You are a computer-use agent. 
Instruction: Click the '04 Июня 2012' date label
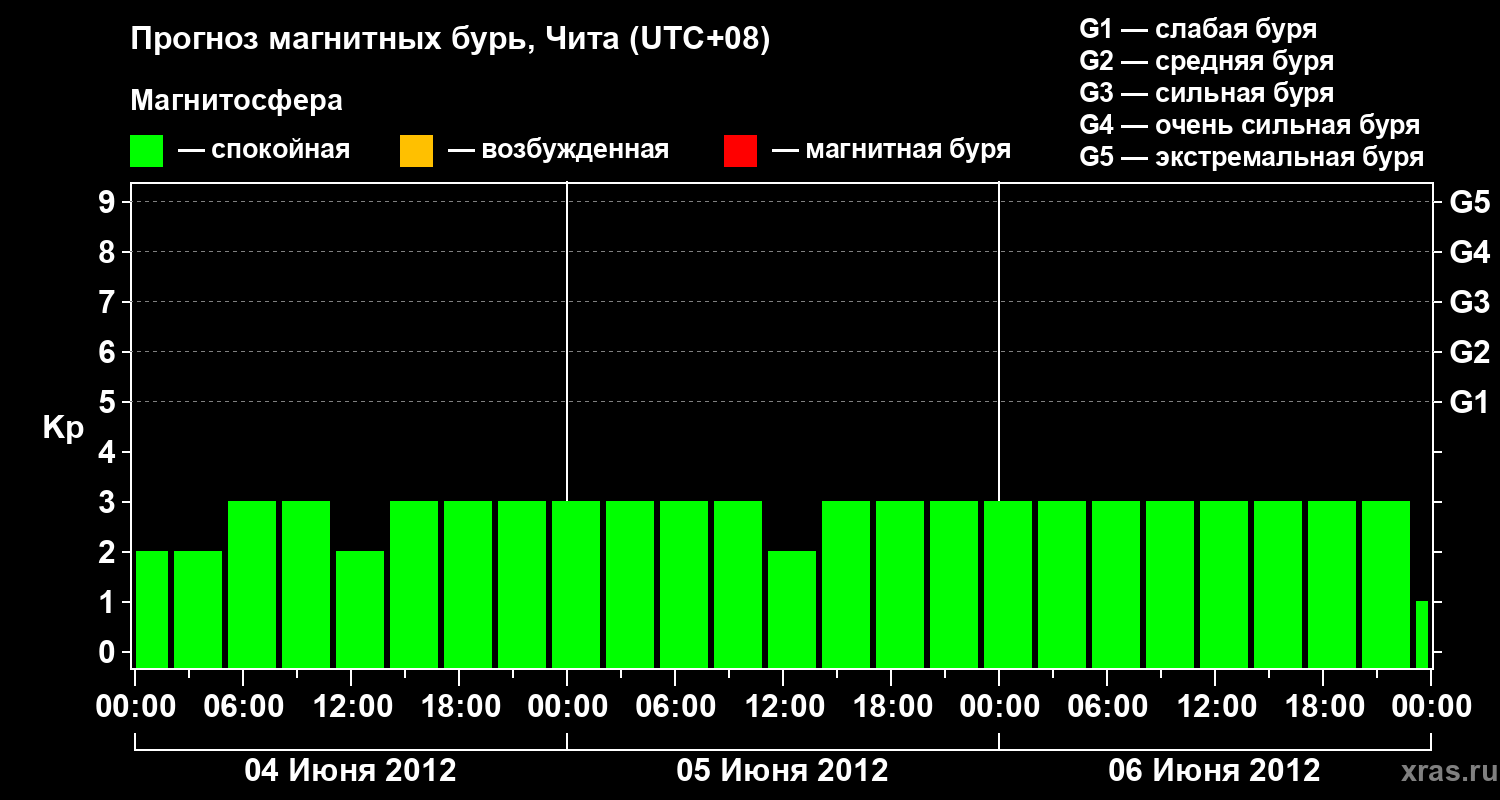(351, 771)
